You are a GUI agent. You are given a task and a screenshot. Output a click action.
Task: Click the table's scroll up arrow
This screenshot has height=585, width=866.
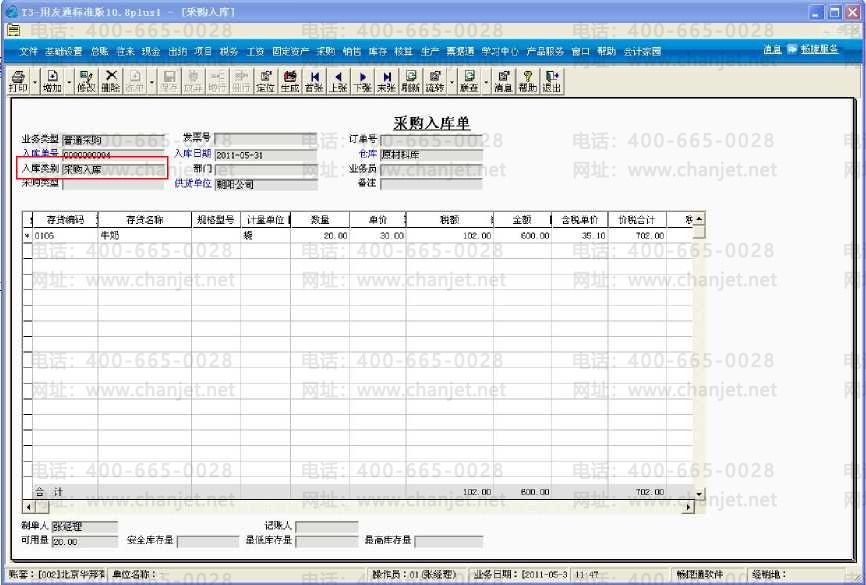(x=699, y=219)
